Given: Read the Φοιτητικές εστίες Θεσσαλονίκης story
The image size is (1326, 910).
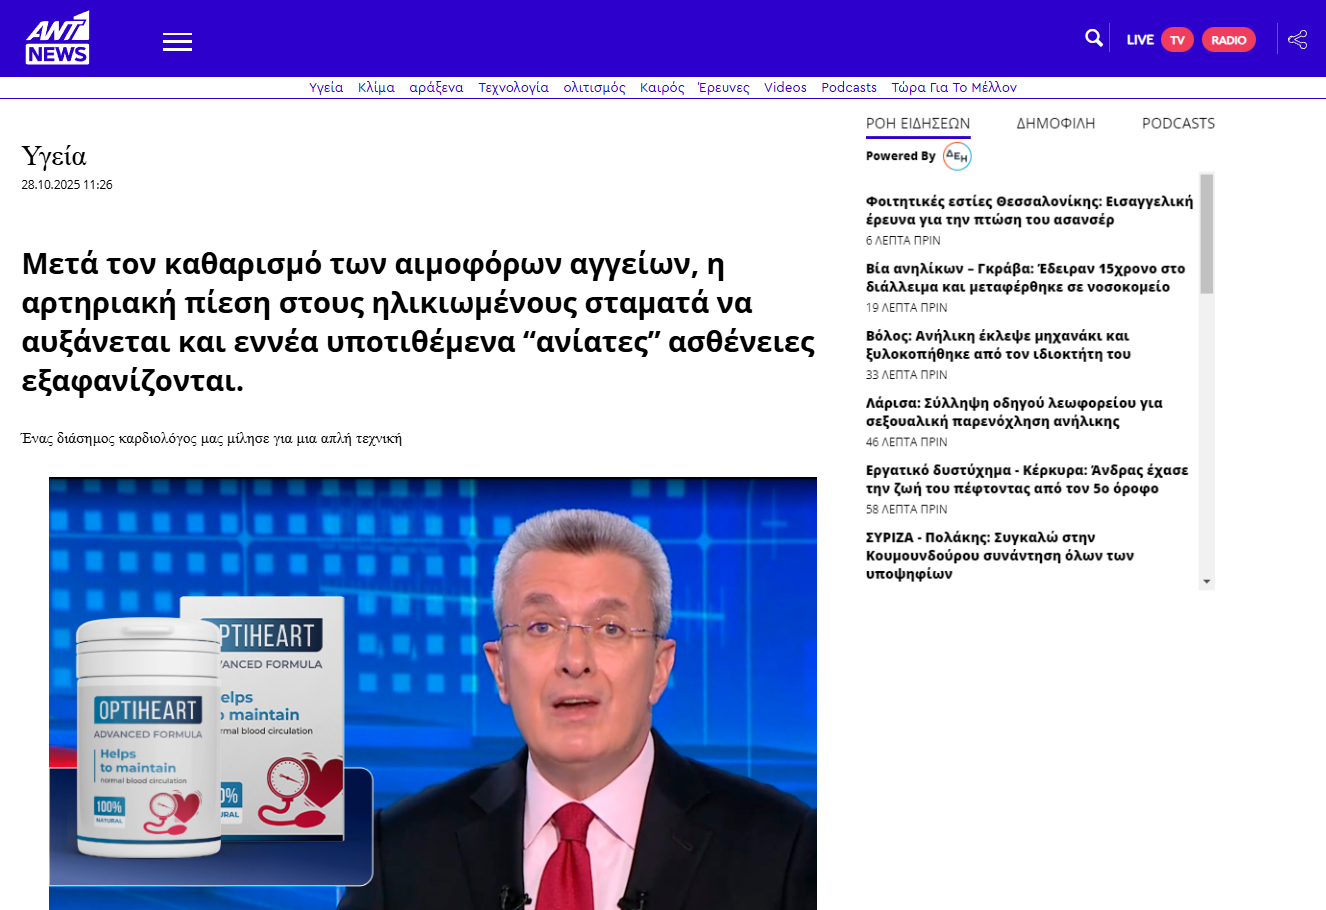Looking at the screenshot, I should coord(1028,210).
